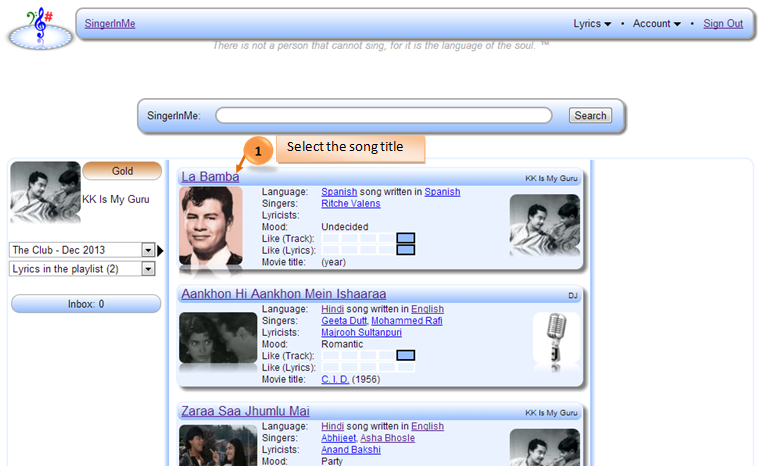Click English link in Zaraa Saa Jhumlu Mai card

click(427, 426)
